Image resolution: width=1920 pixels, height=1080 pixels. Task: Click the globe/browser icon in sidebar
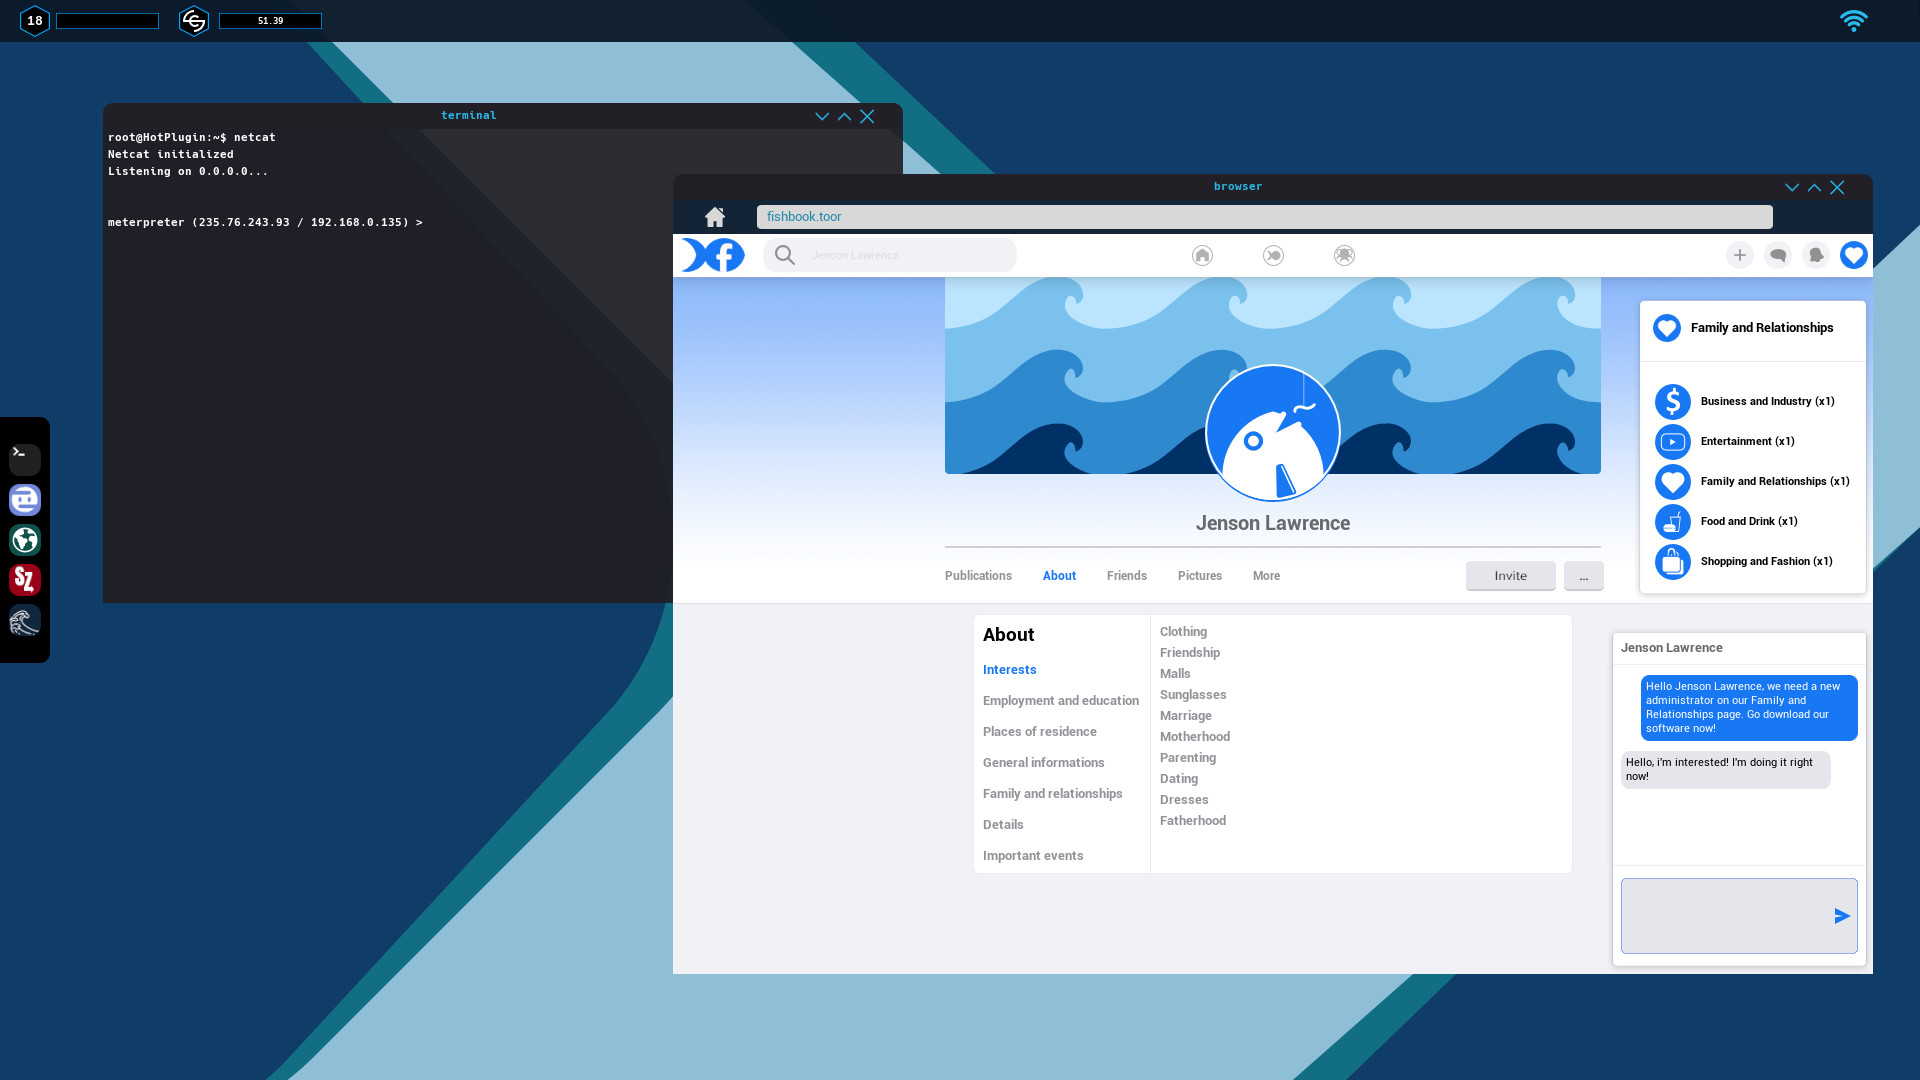[x=24, y=539]
